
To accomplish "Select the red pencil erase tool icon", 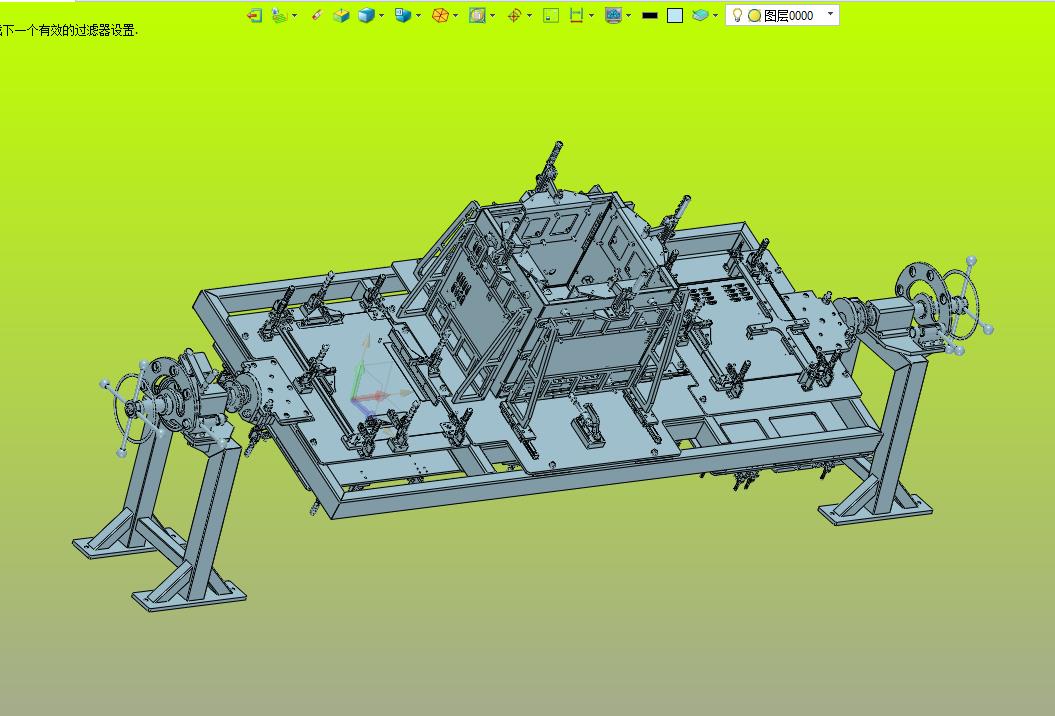I will (318, 15).
